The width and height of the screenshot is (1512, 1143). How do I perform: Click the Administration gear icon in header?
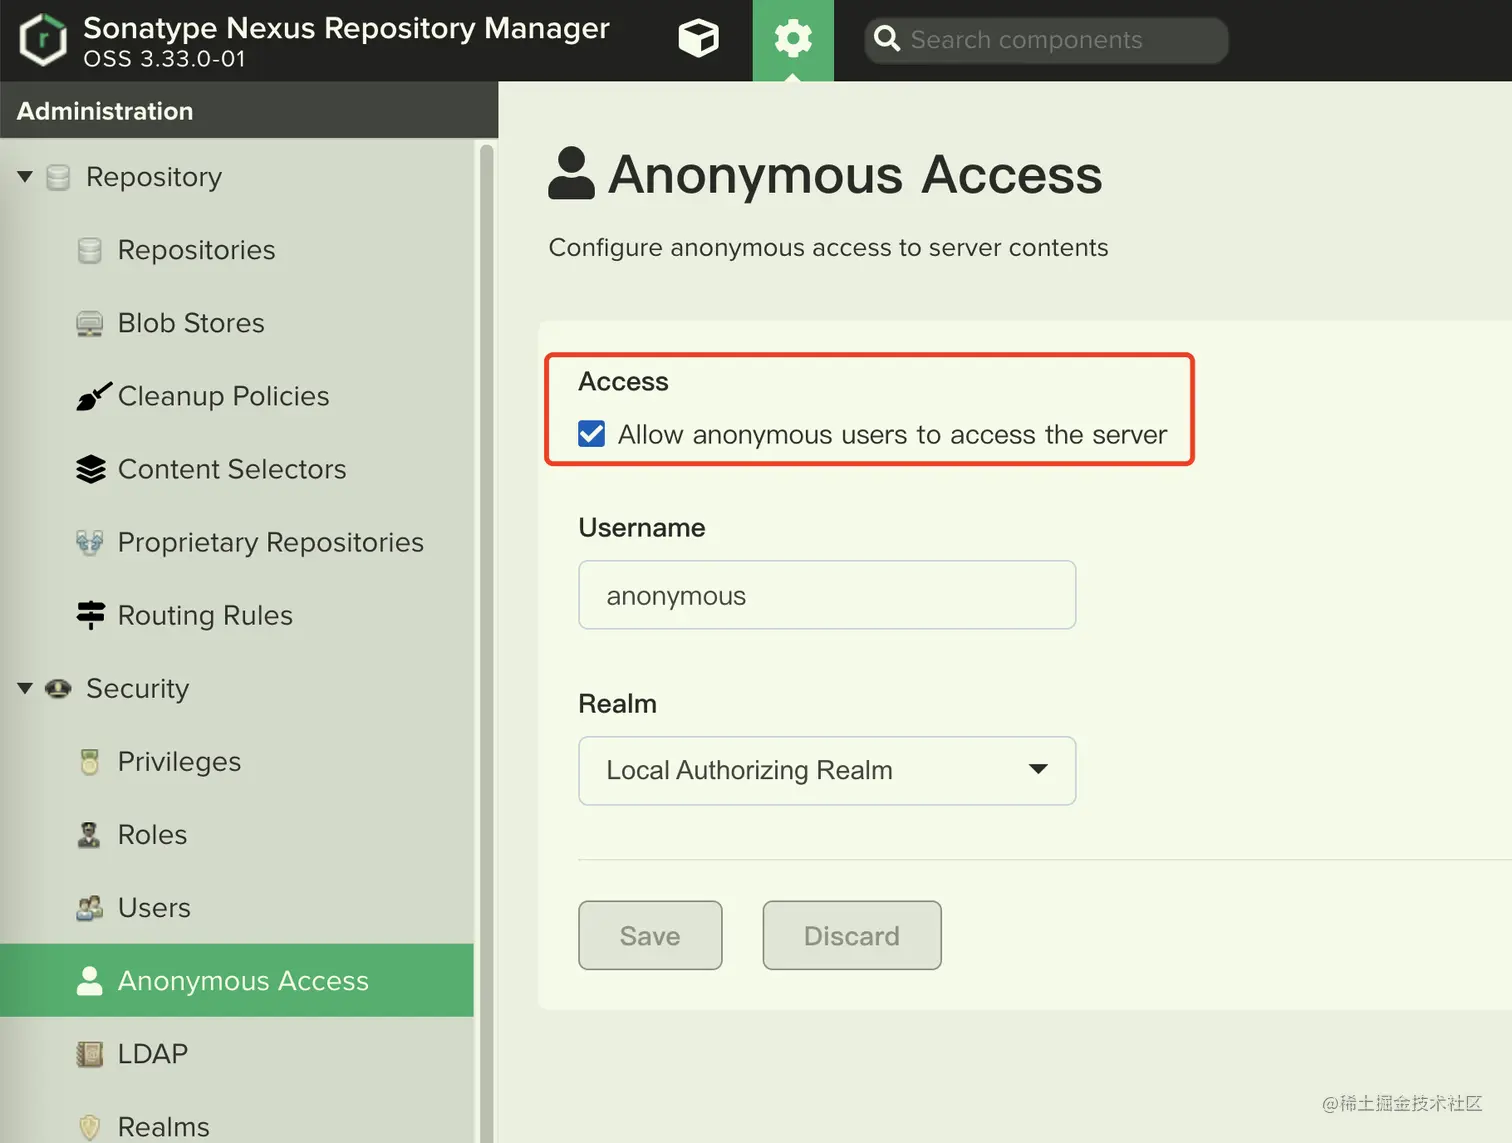pyautogui.click(x=793, y=39)
